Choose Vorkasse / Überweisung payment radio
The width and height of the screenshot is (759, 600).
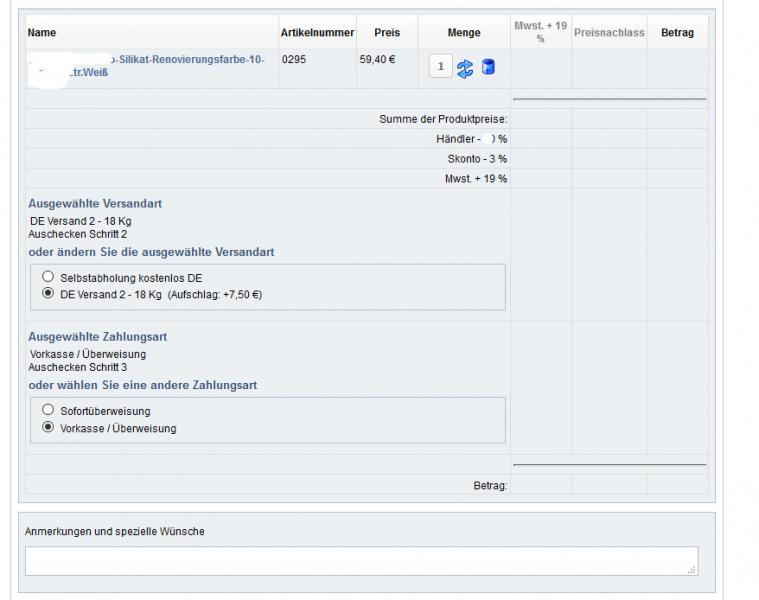(x=47, y=428)
